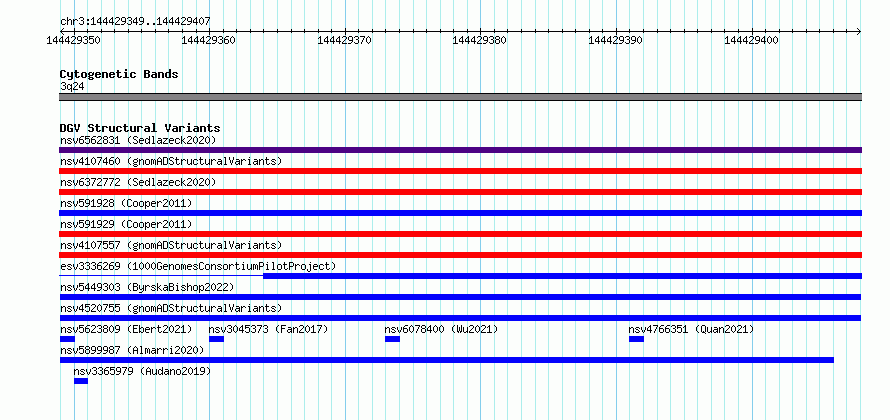Click esv3336269 (1000GenomesConsortiumPilotProject) label
Viewport: 890px width, 420px height.
(198, 266)
